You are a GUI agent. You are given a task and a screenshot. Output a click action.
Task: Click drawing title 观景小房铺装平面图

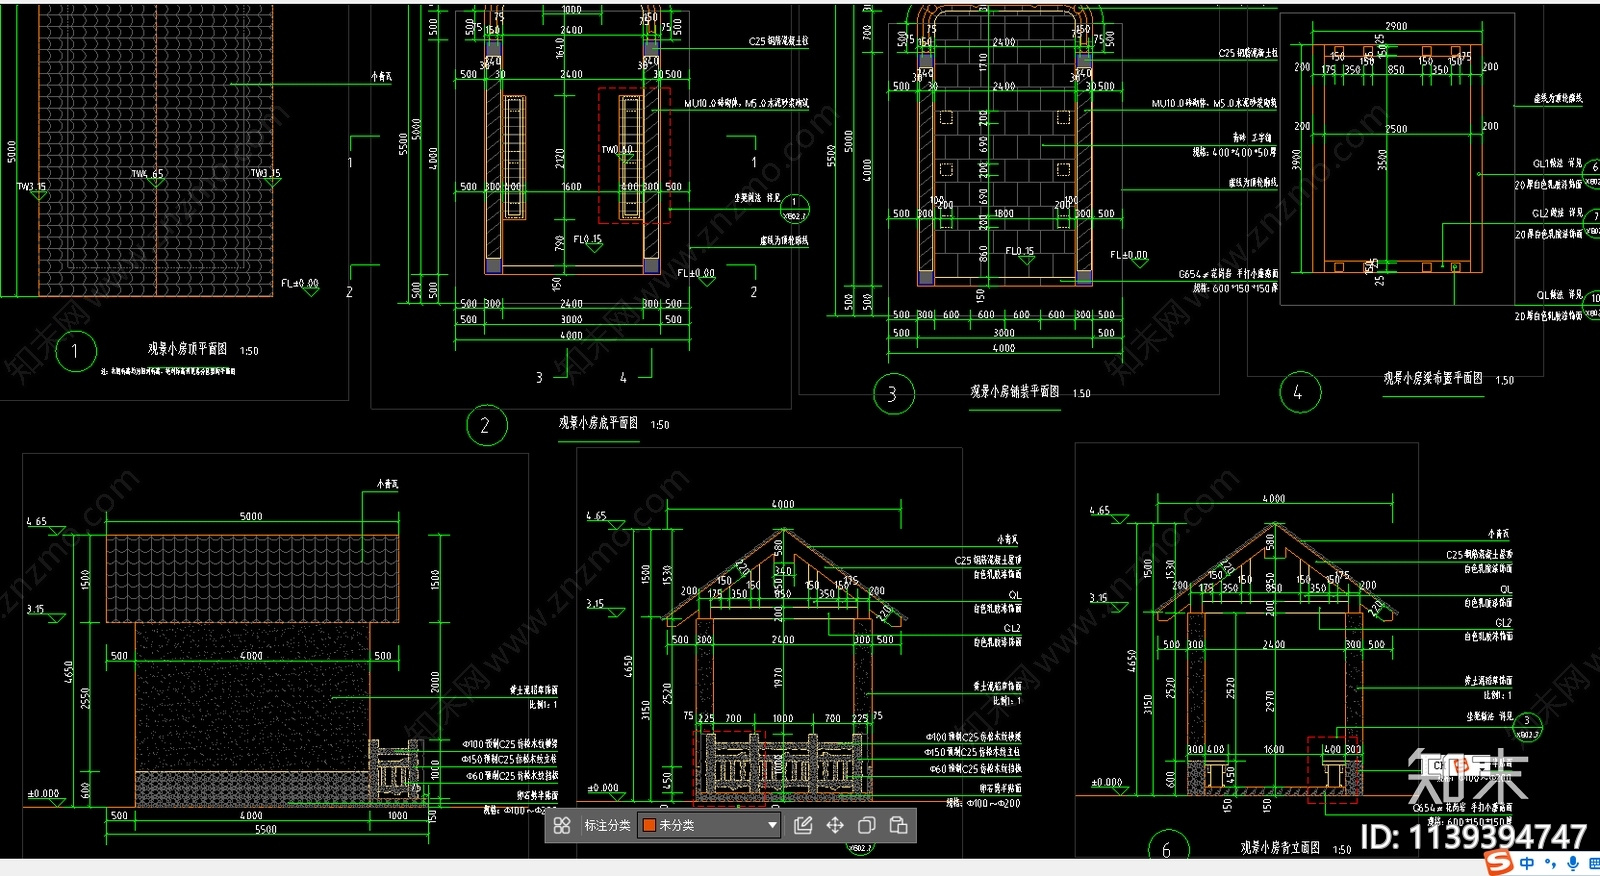coord(1014,392)
